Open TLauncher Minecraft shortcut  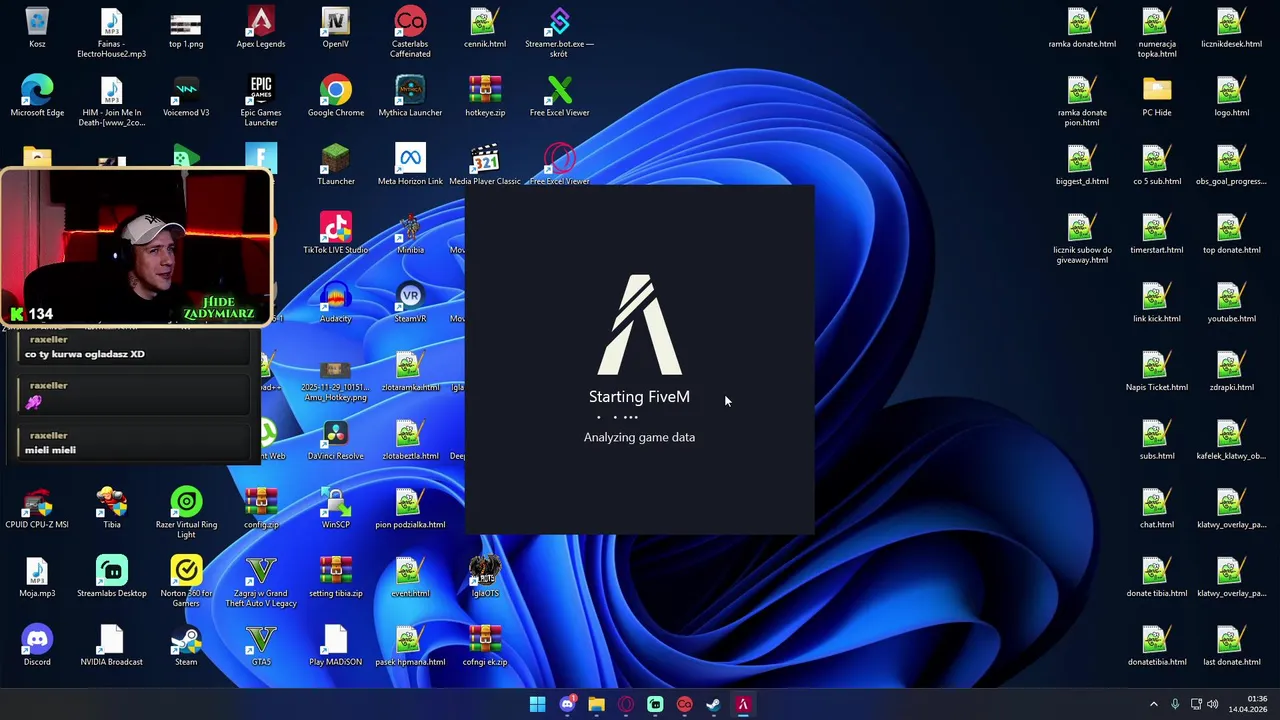336,165
